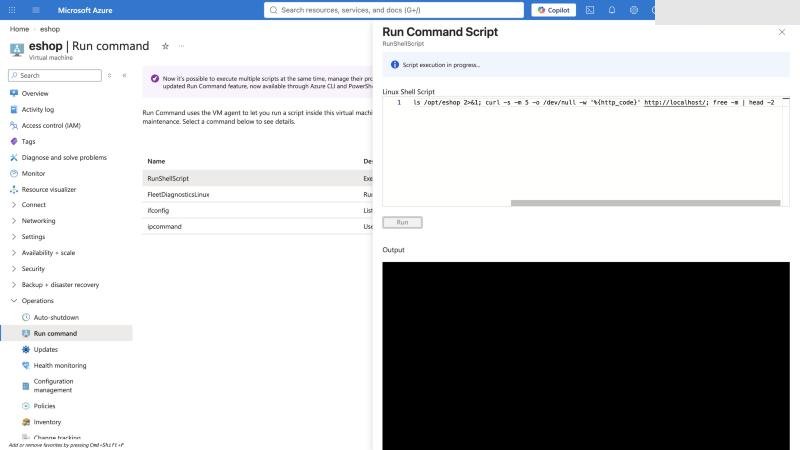
Task: Click the Overview icon in sidebar
Action: (x=14, y=93)
